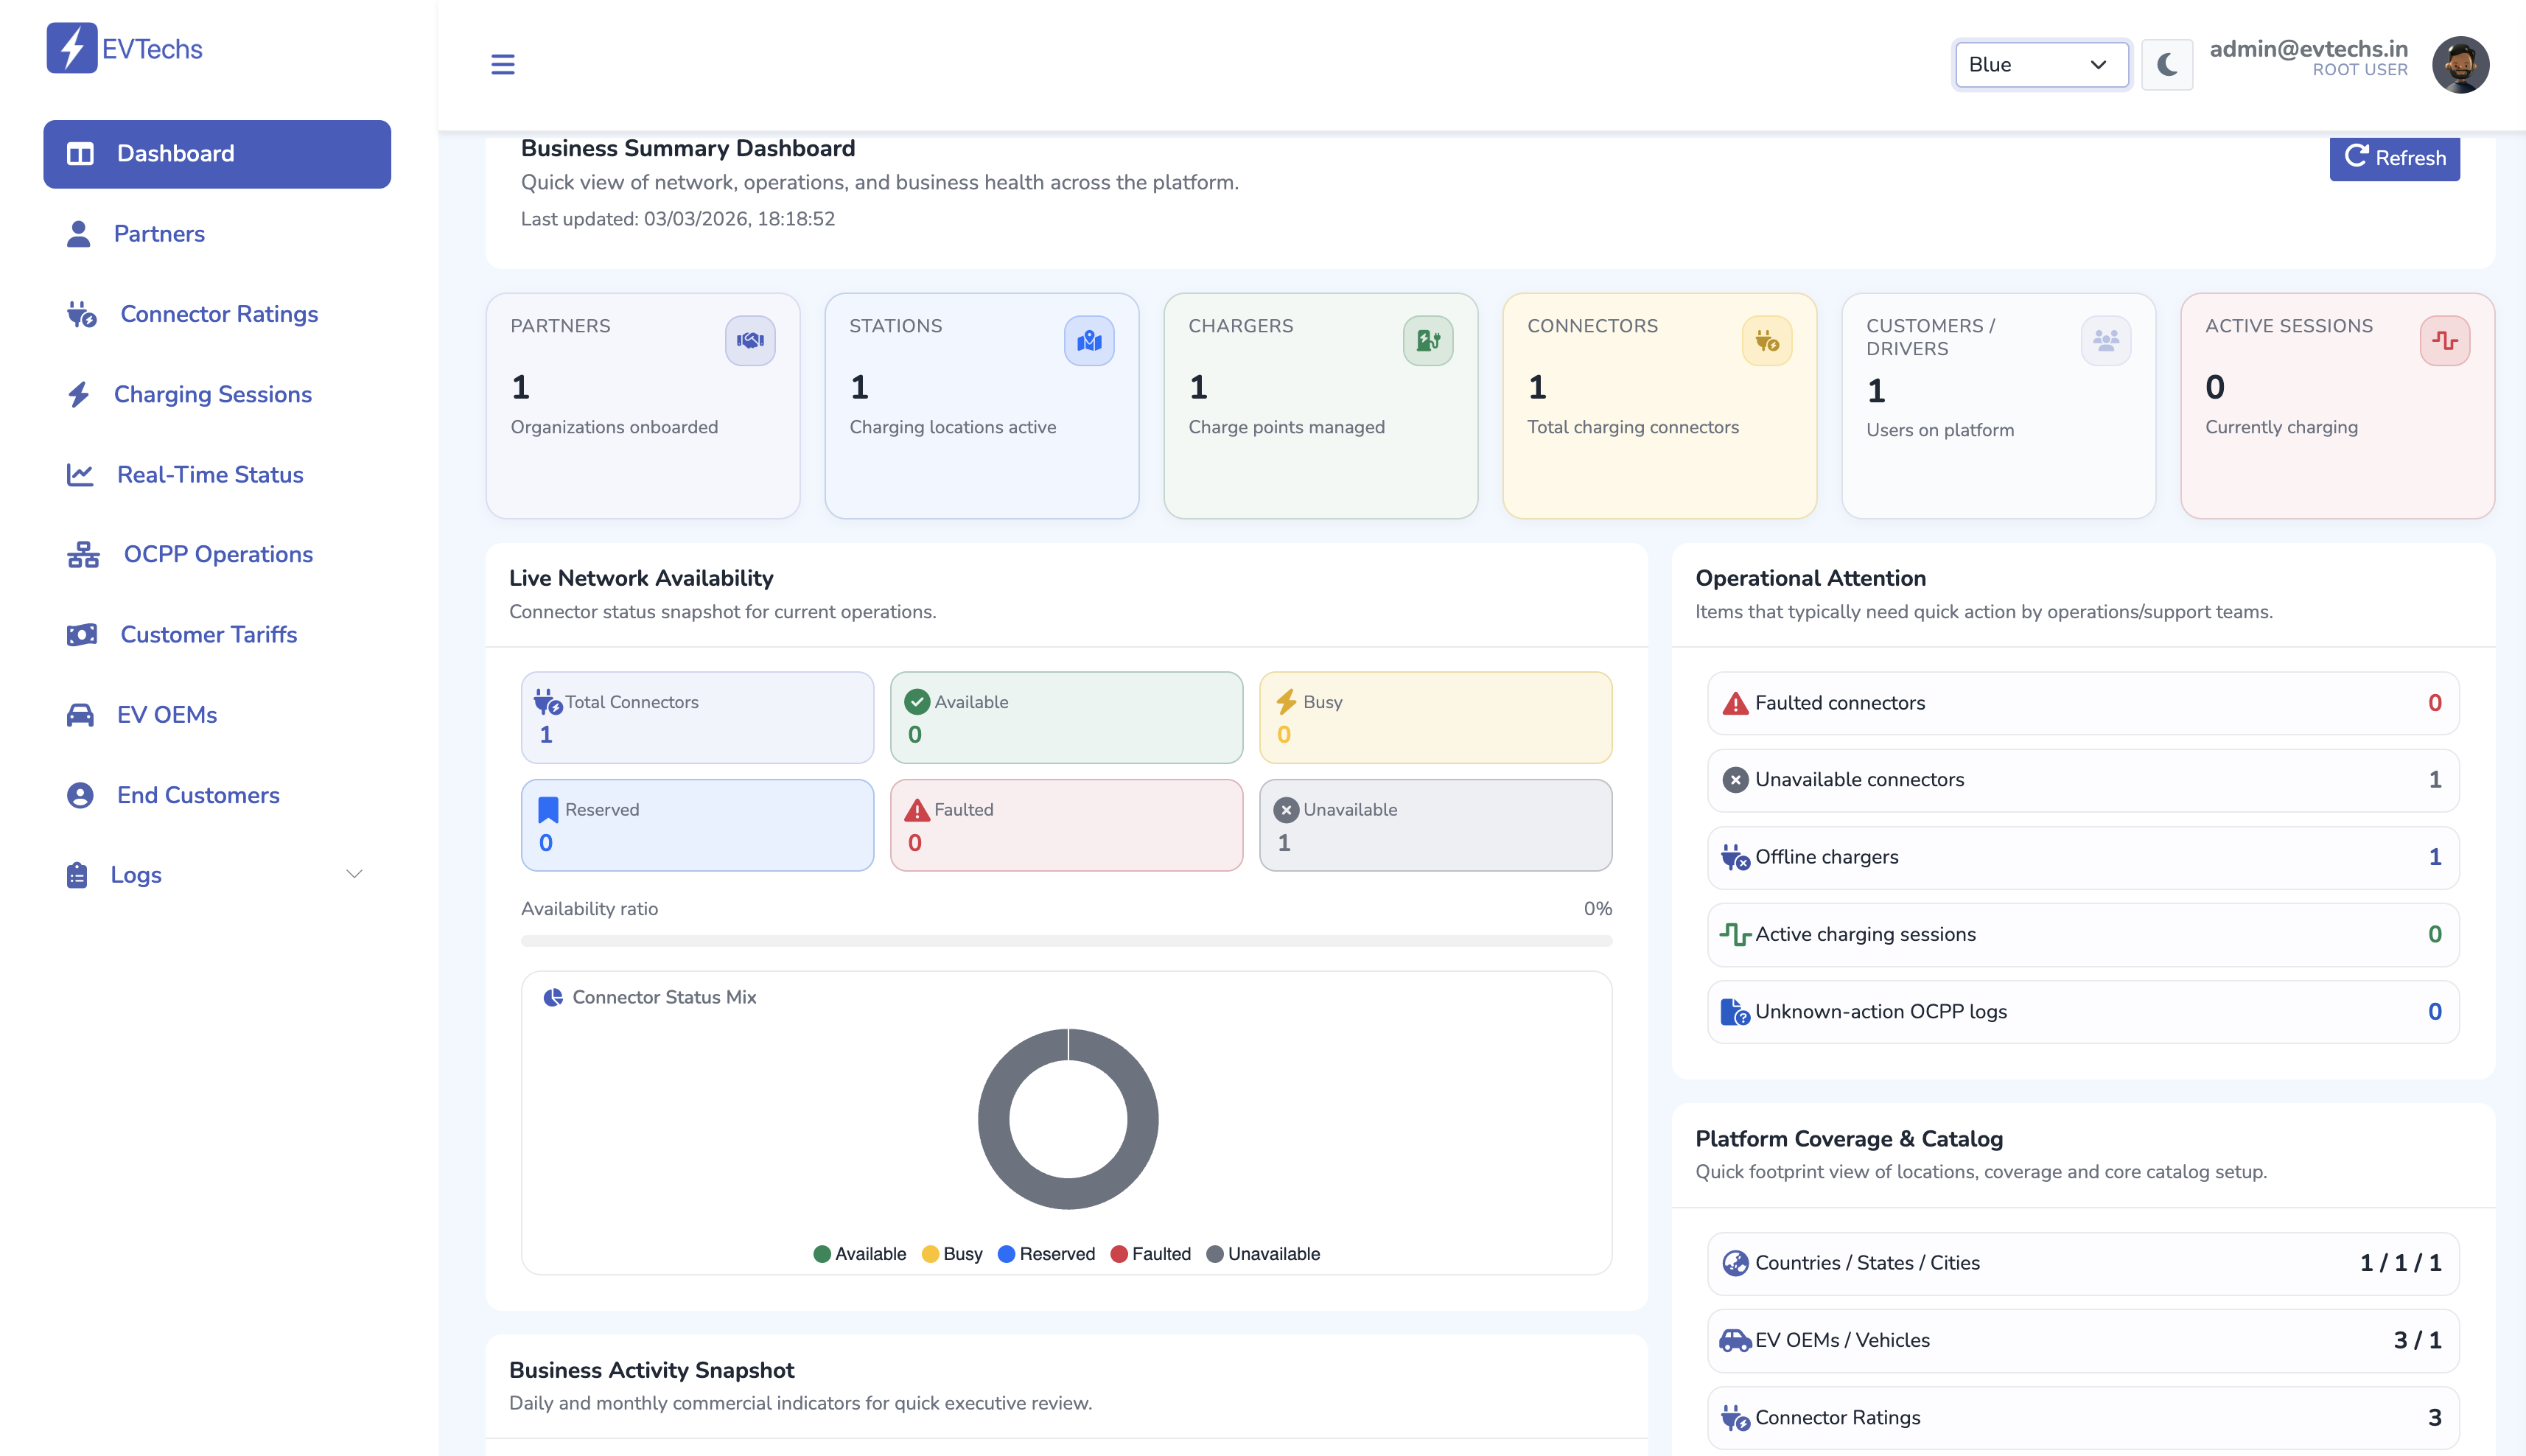
Task: Open Charging Sessions from sidebar
Action: click(212, 394)
